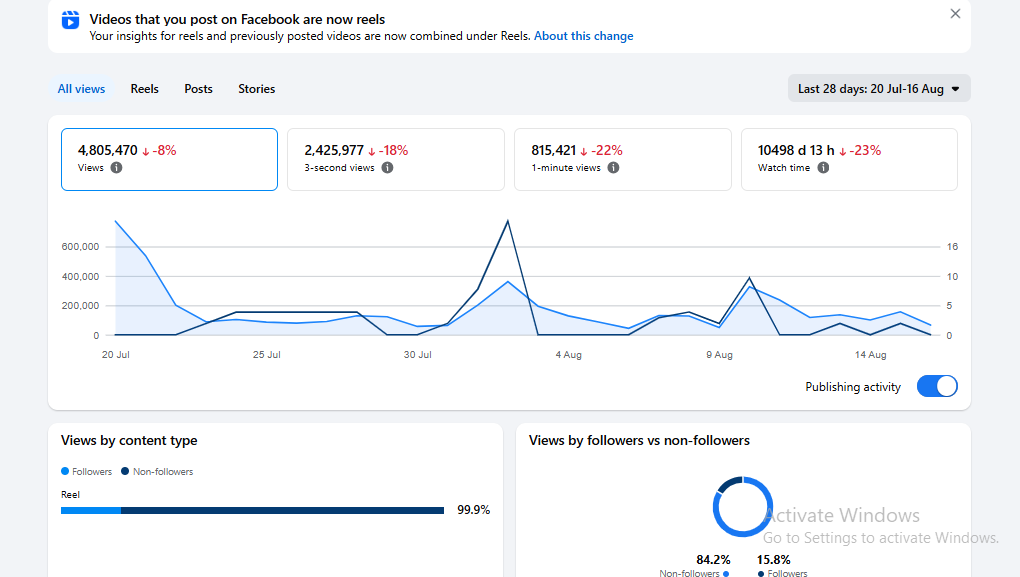
Task: Select the All views tab
Action: [x=81, y=88]
